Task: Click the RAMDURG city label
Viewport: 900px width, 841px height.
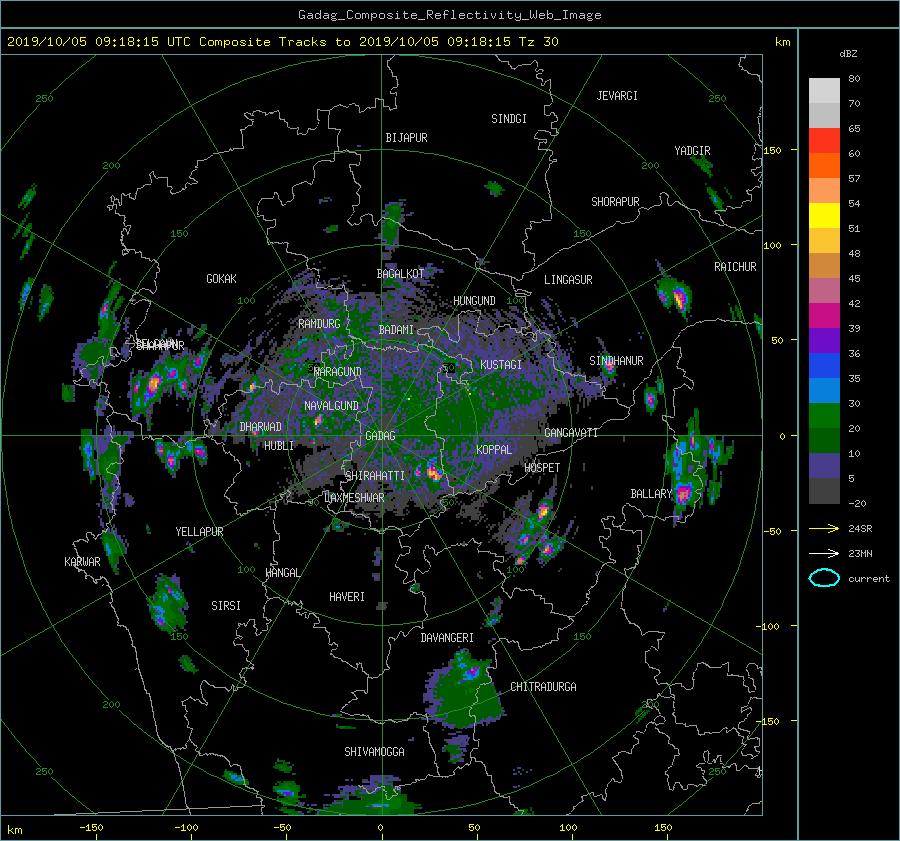Action: point(319,324)
